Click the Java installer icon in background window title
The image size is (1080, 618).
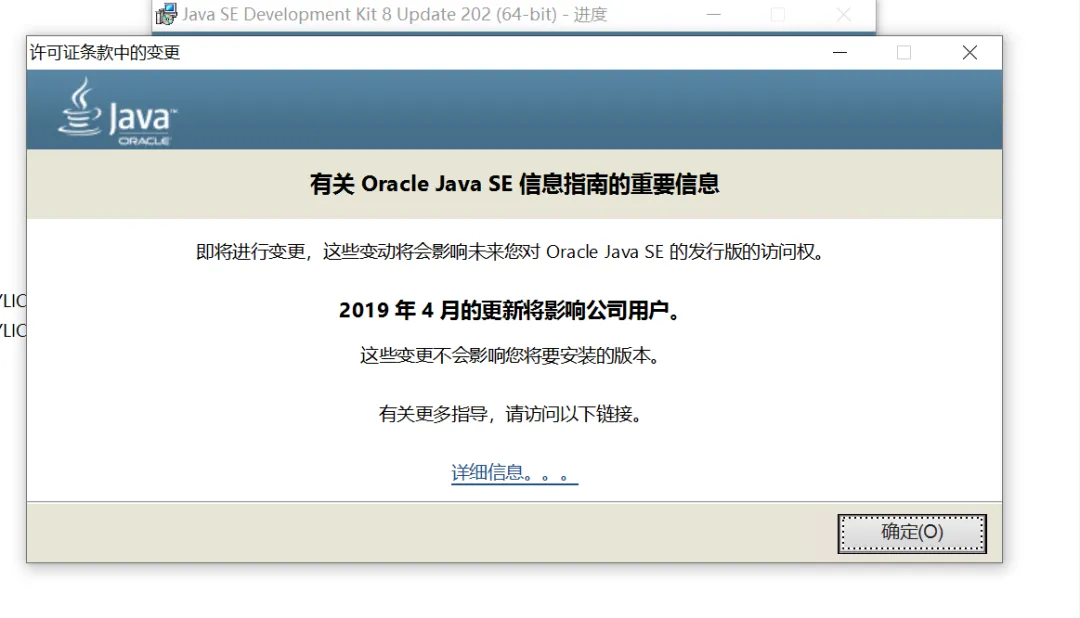(166, 14)
